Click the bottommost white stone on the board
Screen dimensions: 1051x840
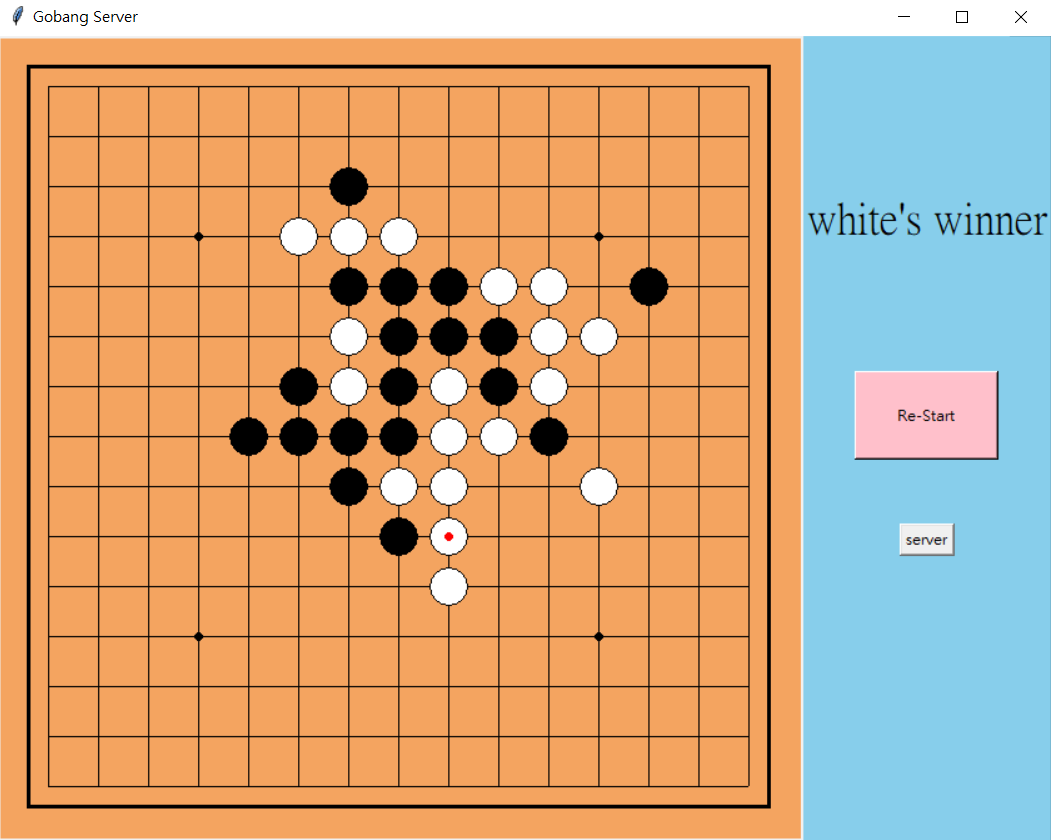coord(448,587)
